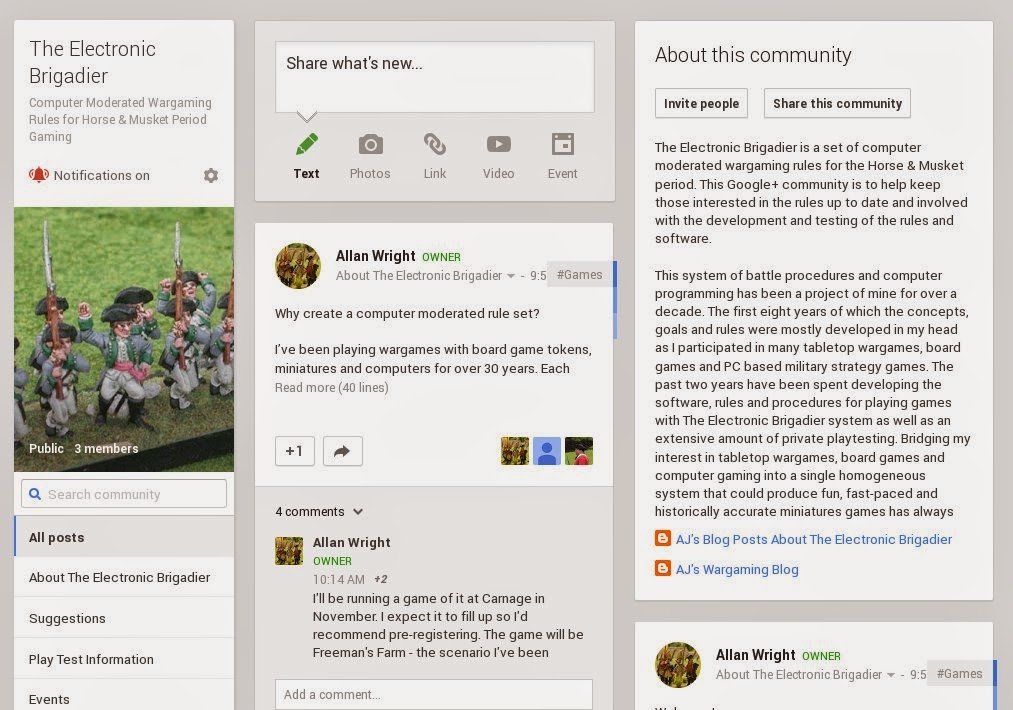The image size is (1013, 710).
Task: Click the search magnifier icon
Action: point(35,494)
